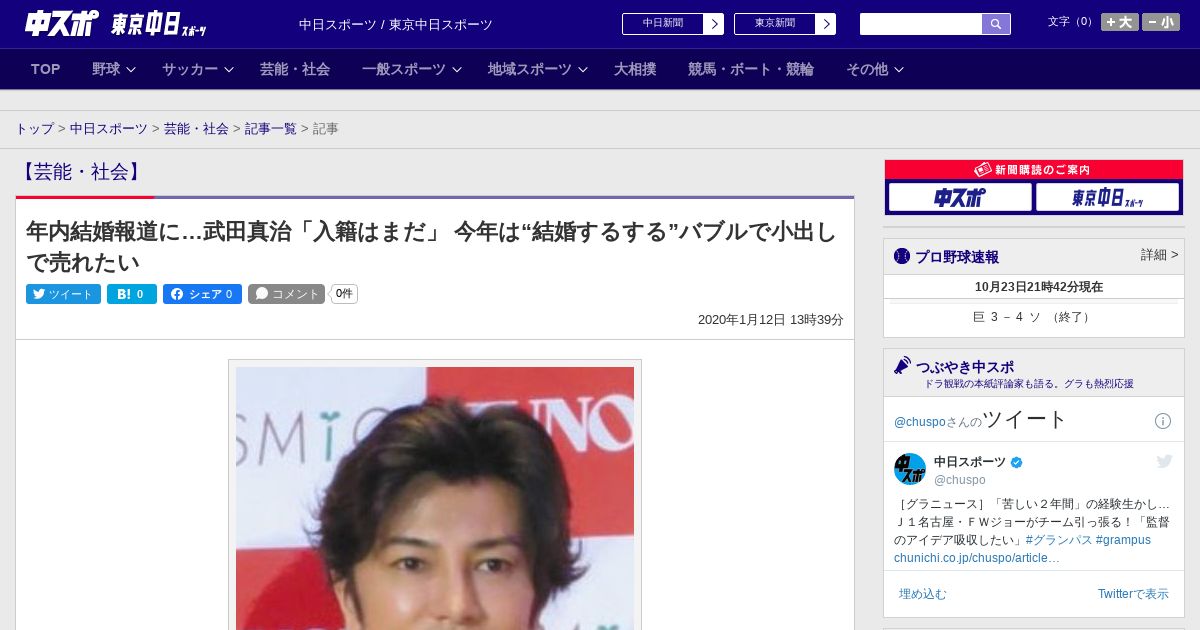This screenshot has height=630, width=1200.
Task: Click the arrow beside 中日新聞
Action: click(x=714, y=24)
